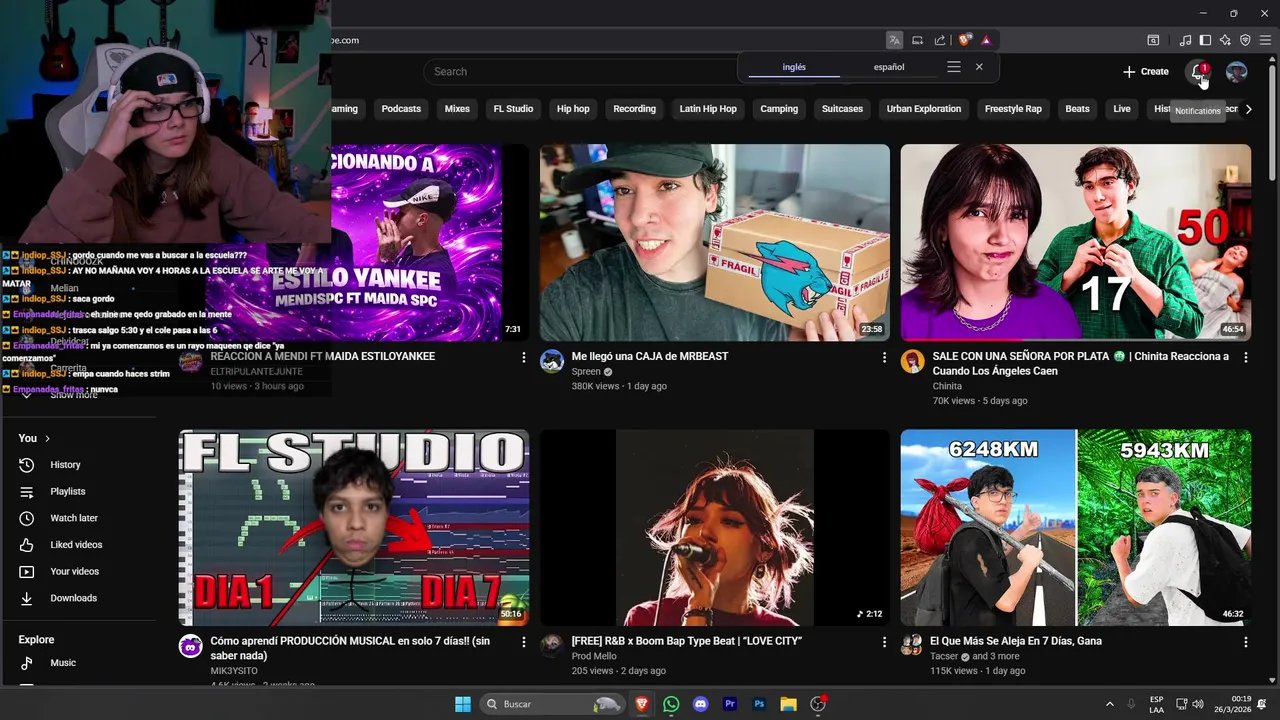Viewport: 1280px width, 720px height.
Task: Close the translate popup
Action: (x=979, y=67)
